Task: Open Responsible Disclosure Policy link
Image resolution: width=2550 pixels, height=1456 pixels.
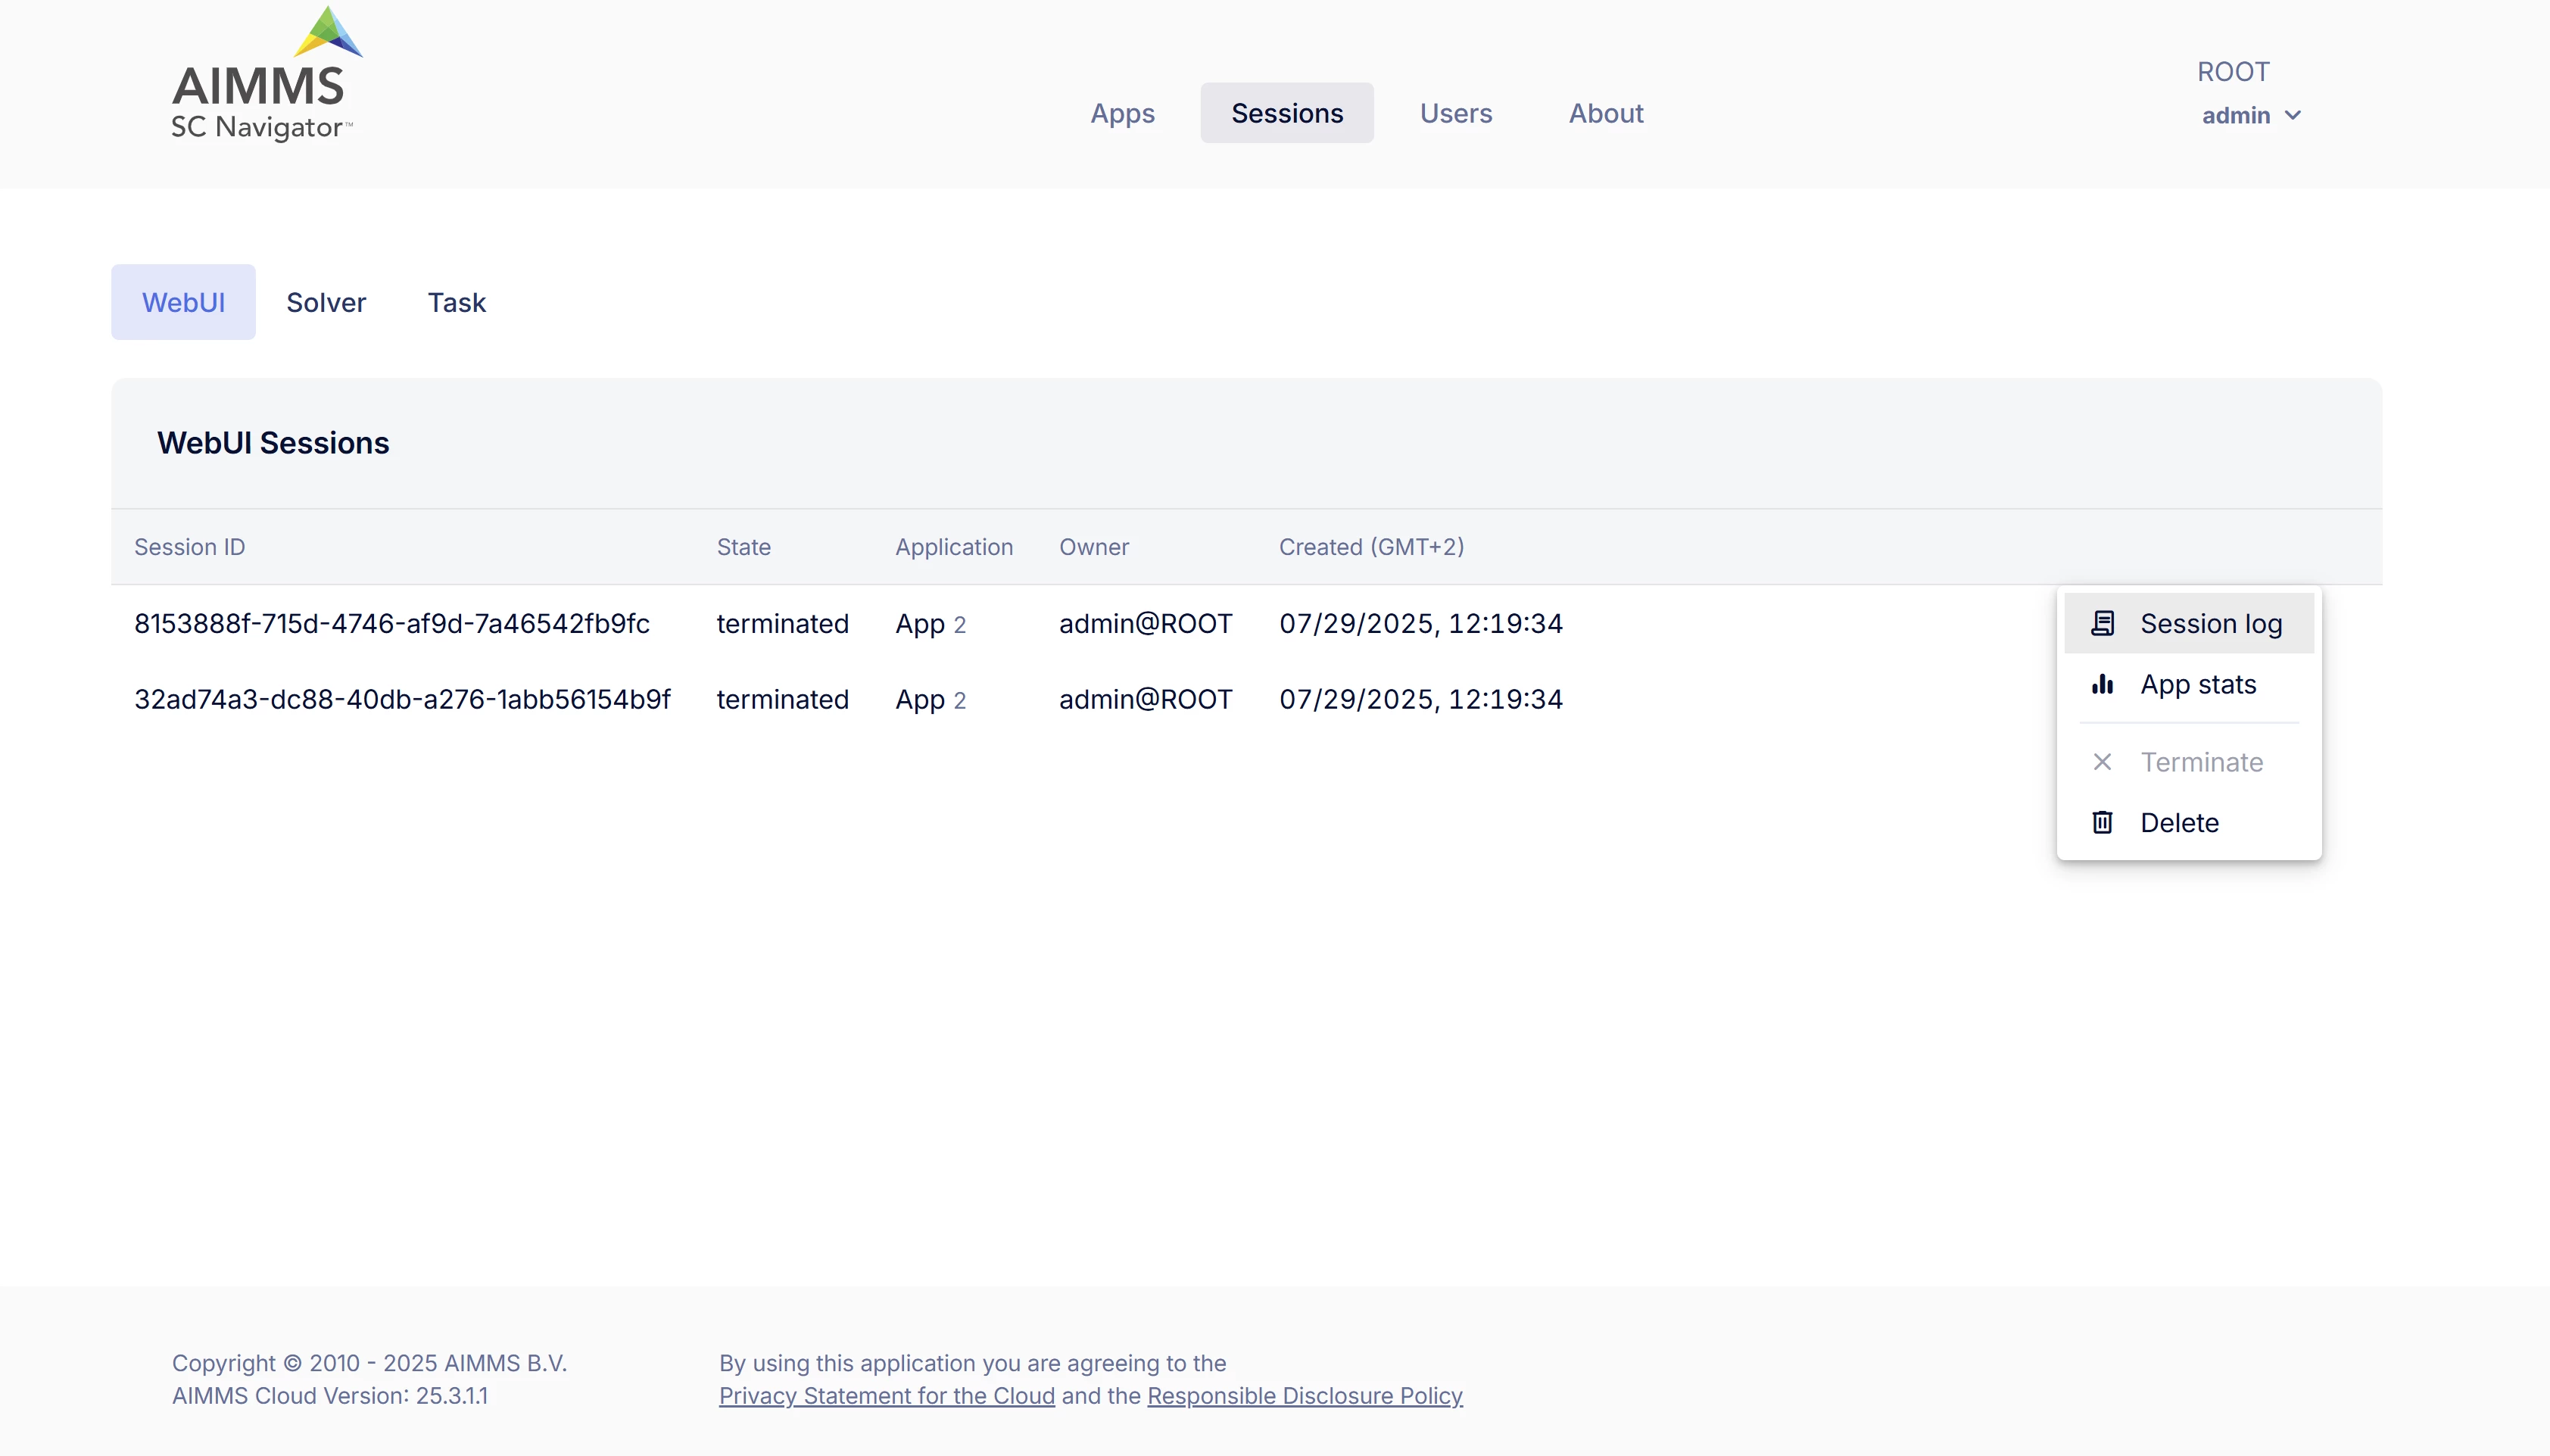Action: 1305,1395
